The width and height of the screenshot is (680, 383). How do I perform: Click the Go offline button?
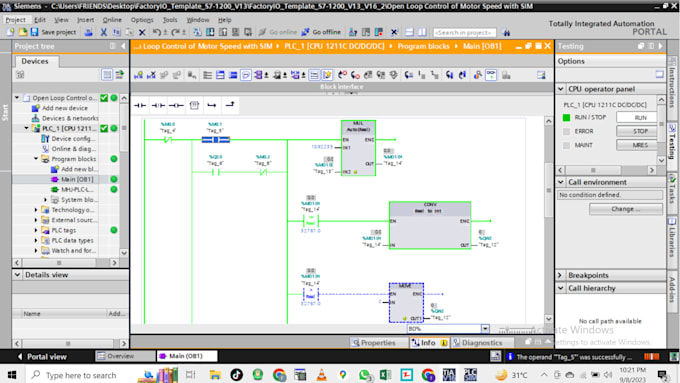[321, 32]
